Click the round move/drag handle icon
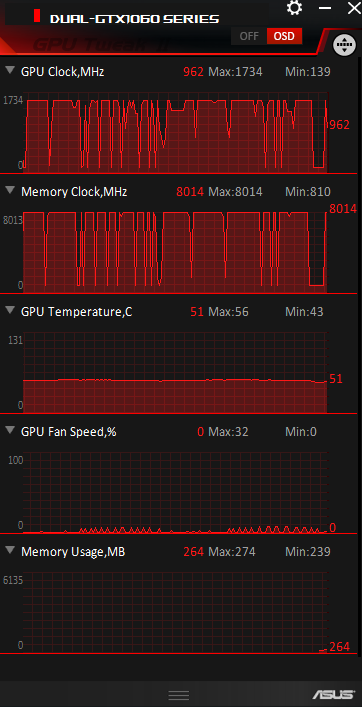 click(344, 45)
